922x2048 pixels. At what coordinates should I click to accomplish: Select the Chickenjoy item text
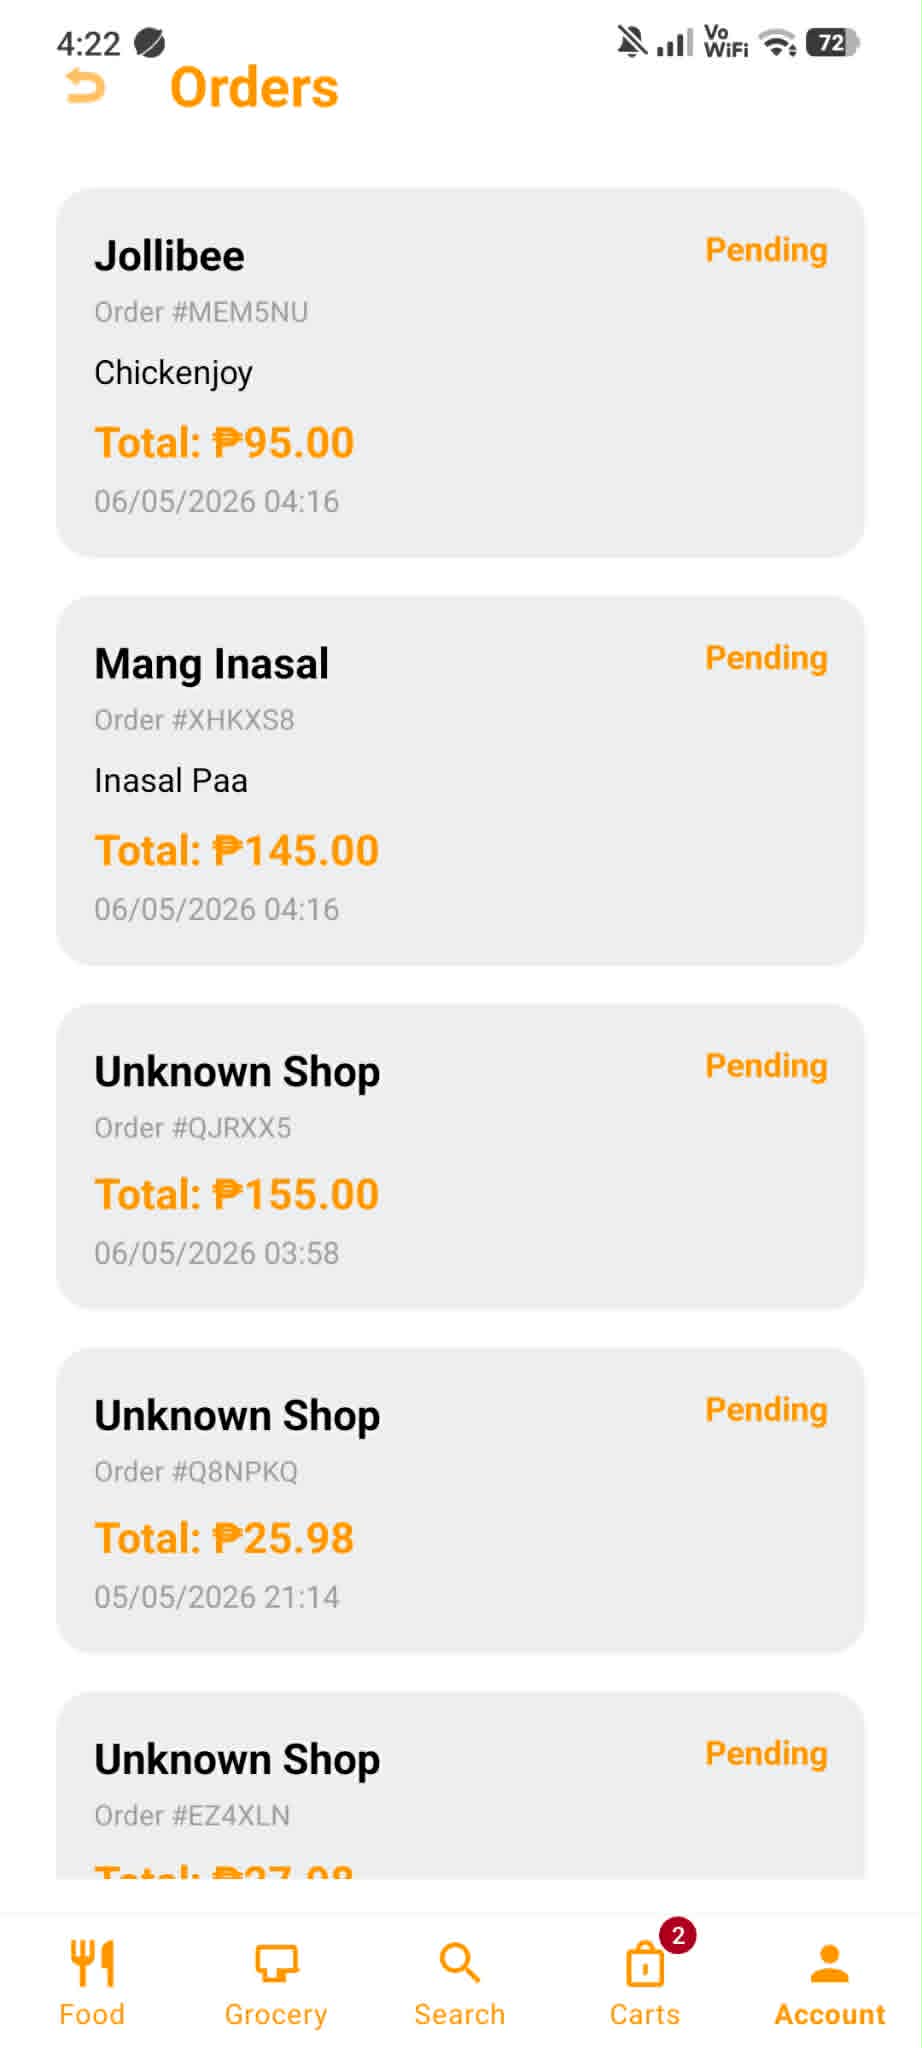pyautogui.click(x=174, y=373)
